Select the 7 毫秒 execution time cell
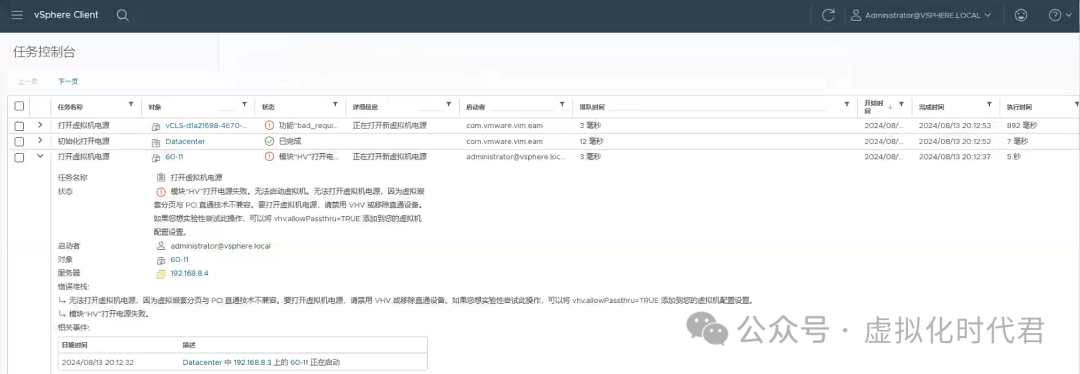The height and width of the screenshot is (374, 1080). click(x=1017, y=141)
